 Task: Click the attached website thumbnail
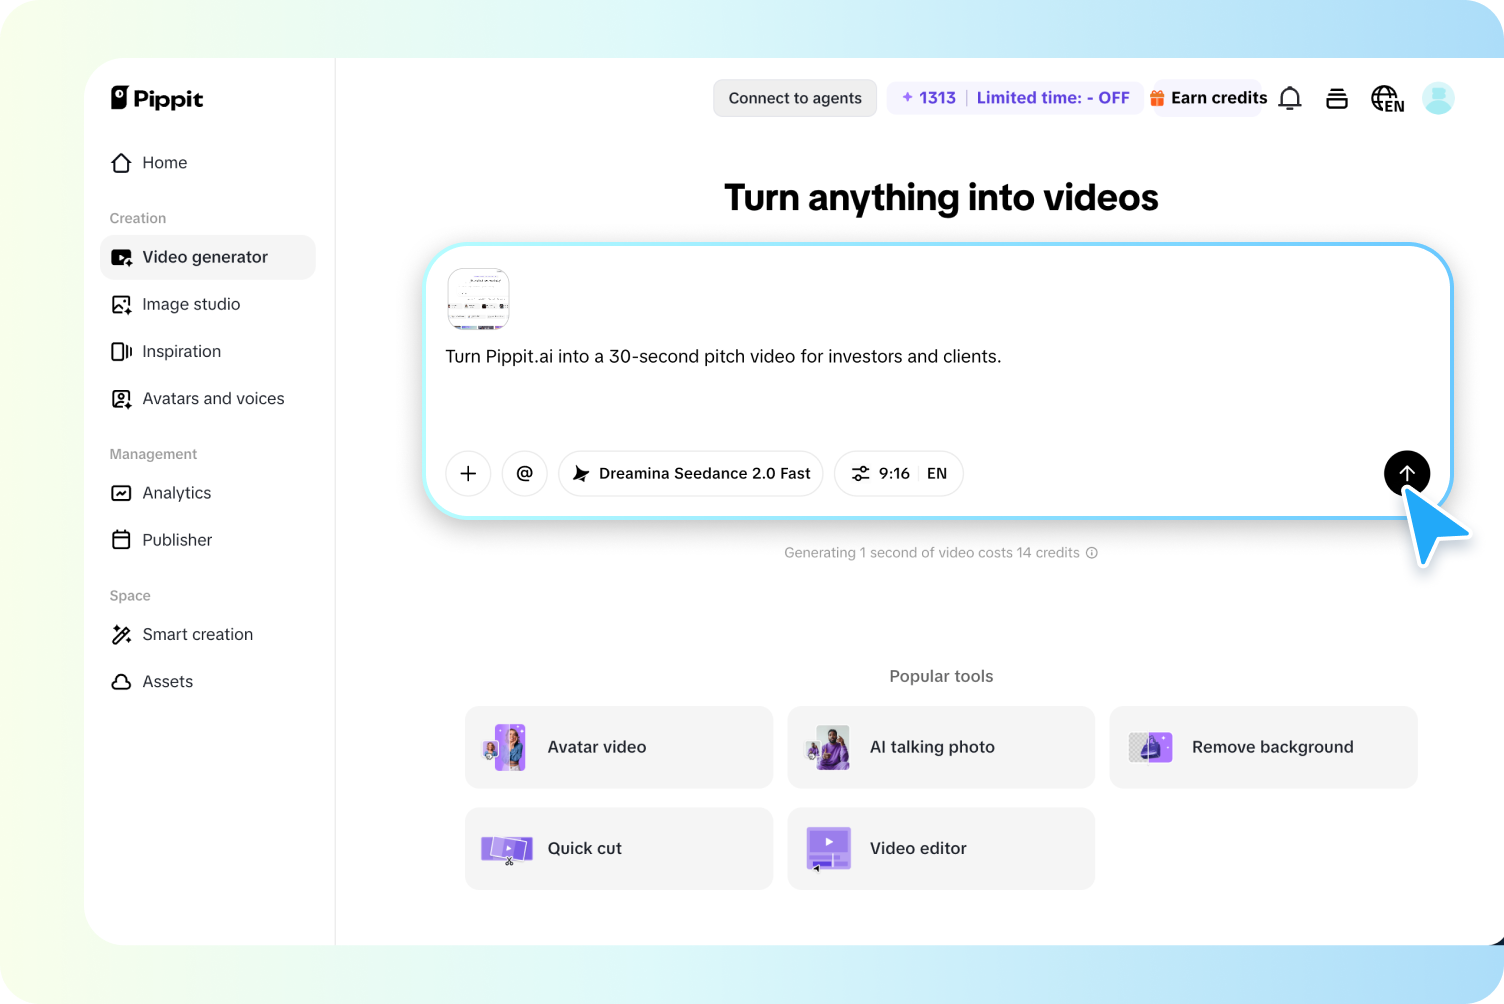[x=478, y=299]
